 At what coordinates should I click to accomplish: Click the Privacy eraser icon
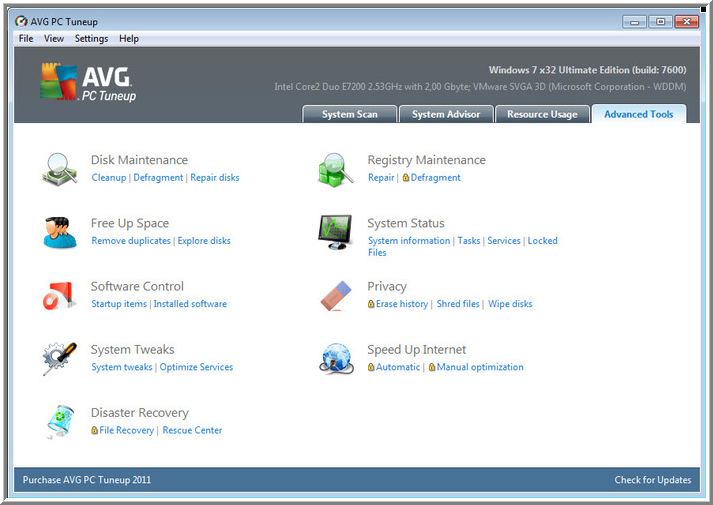tap(336, 296)
